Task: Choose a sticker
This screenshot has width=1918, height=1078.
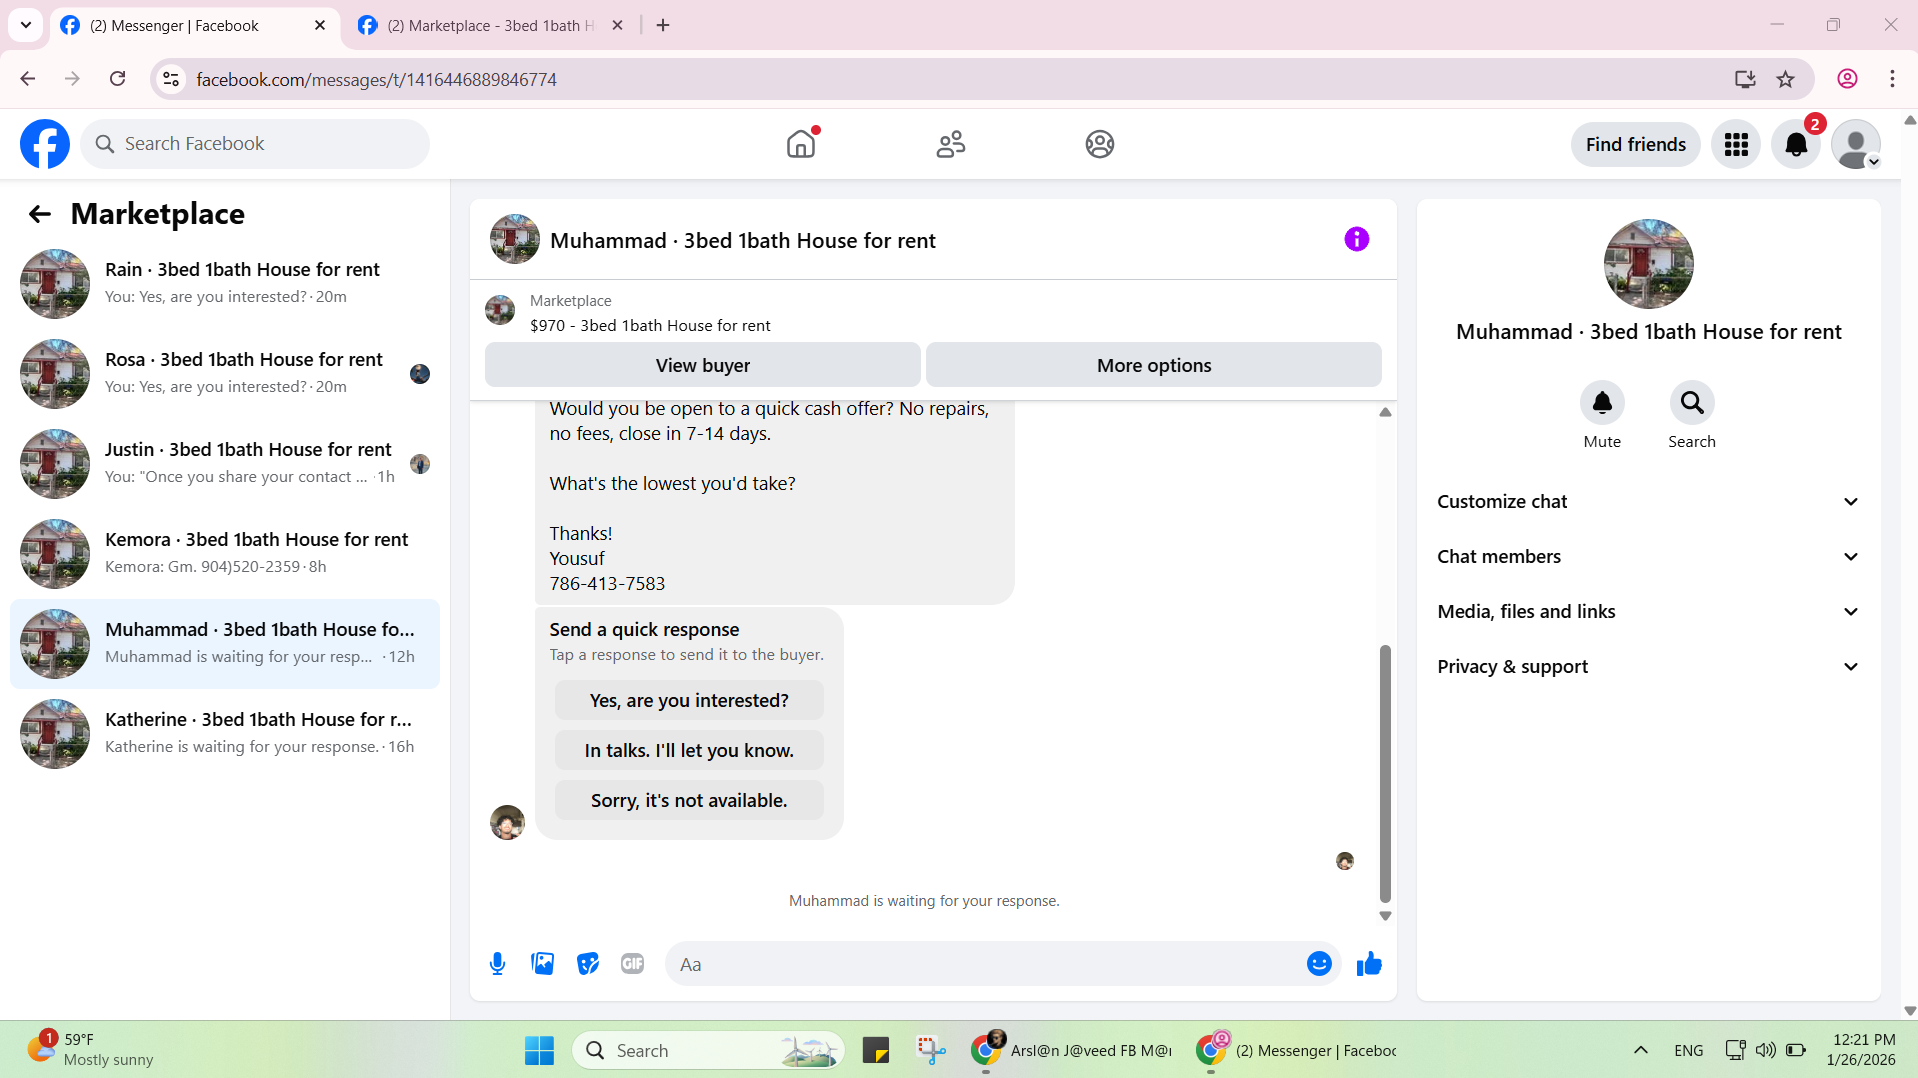Action: (x=588, y=964)
